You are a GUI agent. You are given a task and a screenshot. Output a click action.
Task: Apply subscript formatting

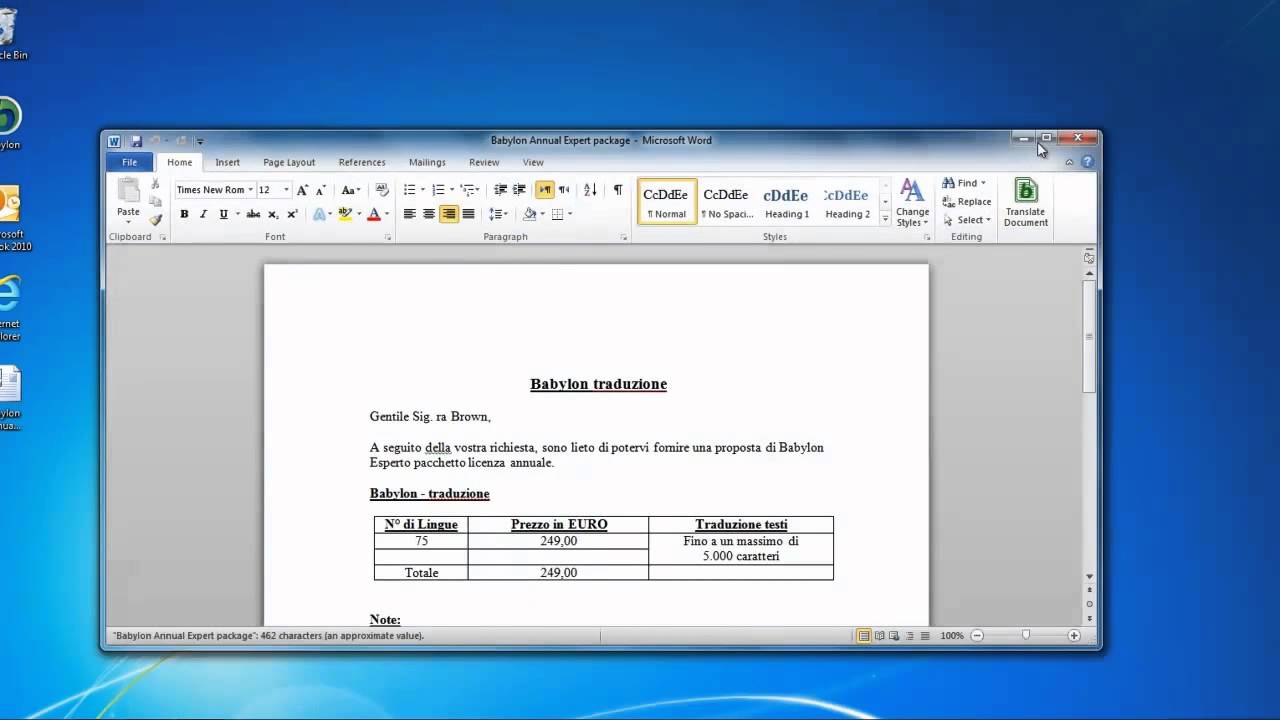(275, 214)
